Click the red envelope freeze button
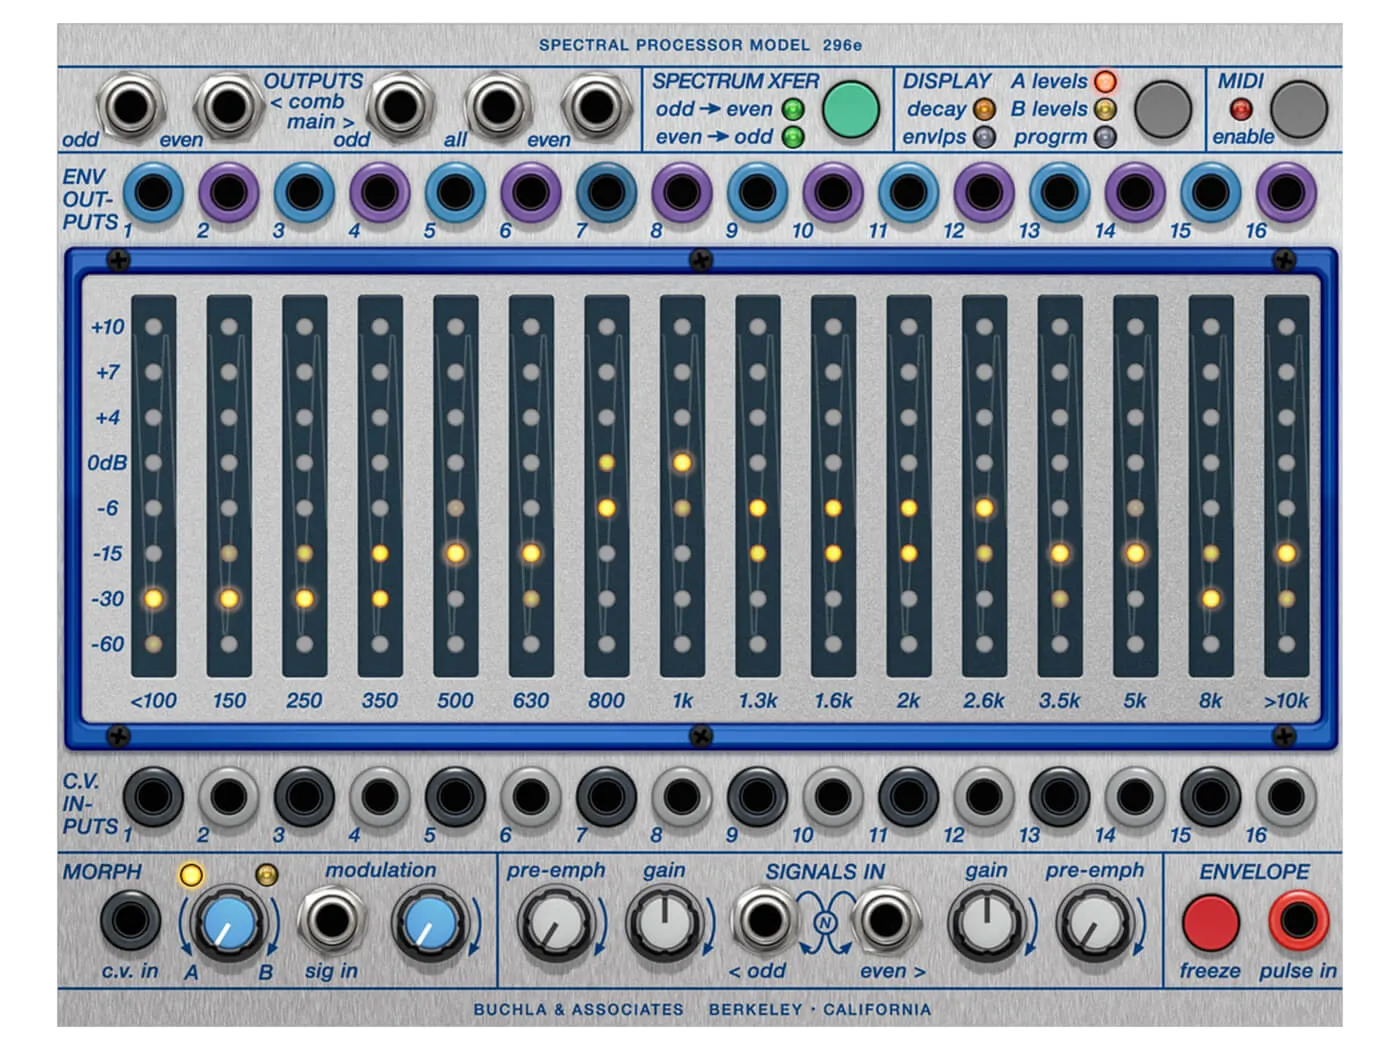This screenshot has width=1400, height=1049. [1211, 922]
